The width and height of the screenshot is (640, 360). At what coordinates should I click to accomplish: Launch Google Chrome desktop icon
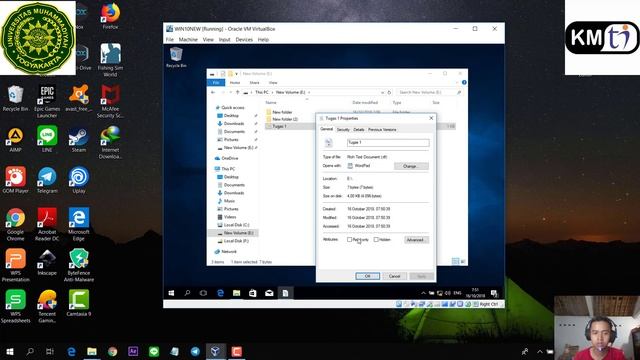click(15, 224)
